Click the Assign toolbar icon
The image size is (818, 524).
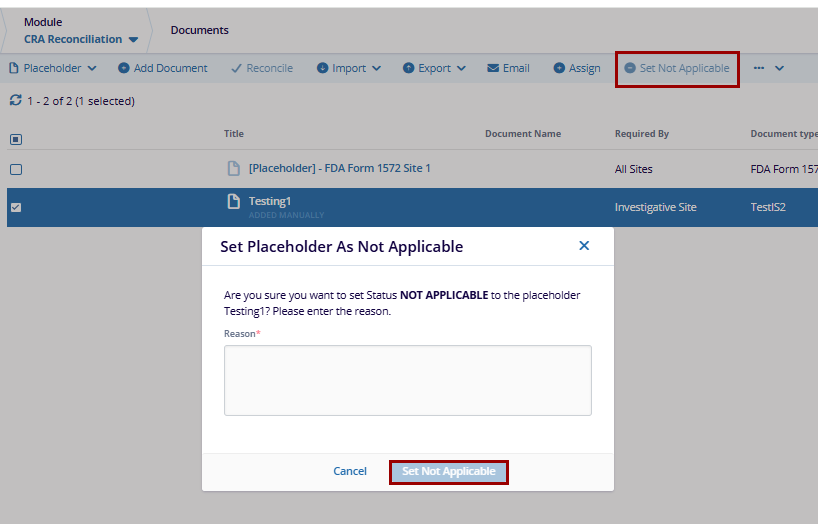(x=558, y=68)
